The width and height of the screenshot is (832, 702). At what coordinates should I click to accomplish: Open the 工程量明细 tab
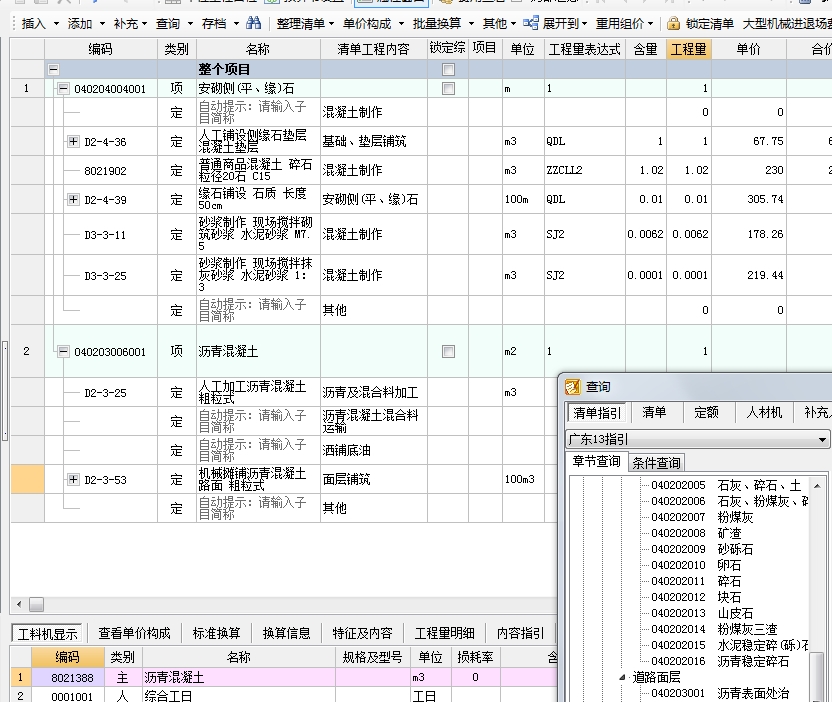coord(445,634)
